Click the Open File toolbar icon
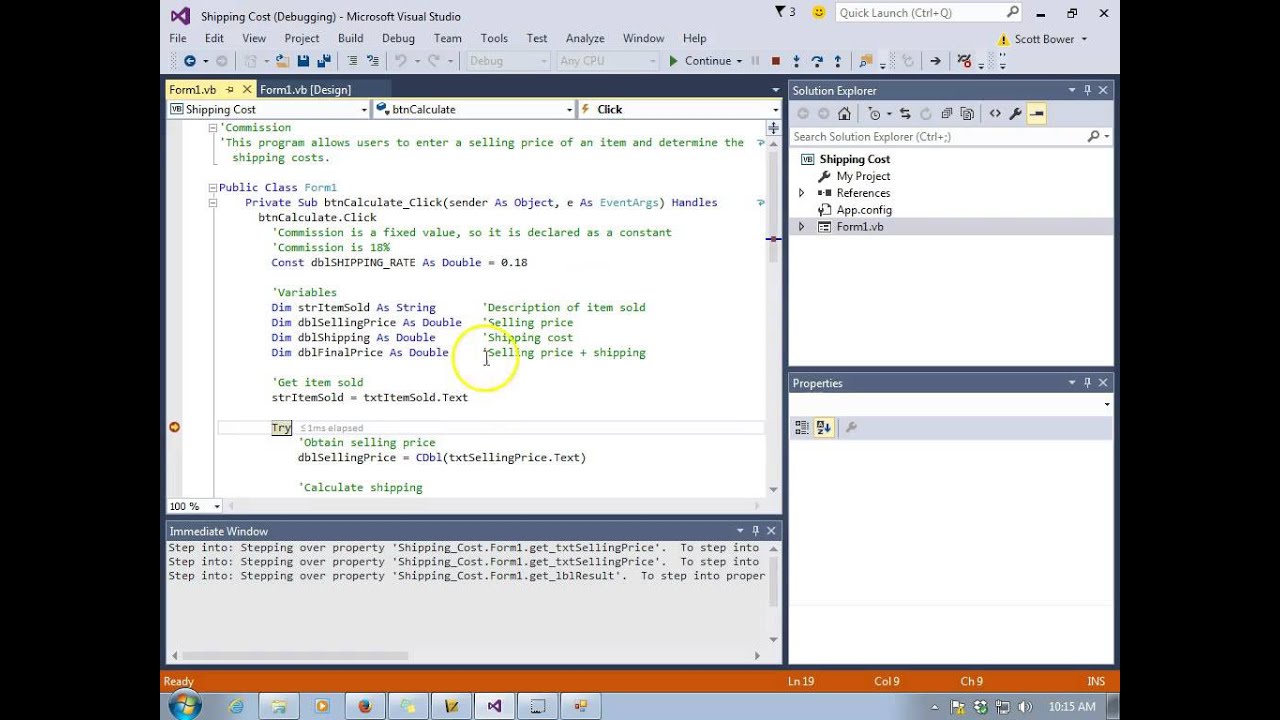 283,61
